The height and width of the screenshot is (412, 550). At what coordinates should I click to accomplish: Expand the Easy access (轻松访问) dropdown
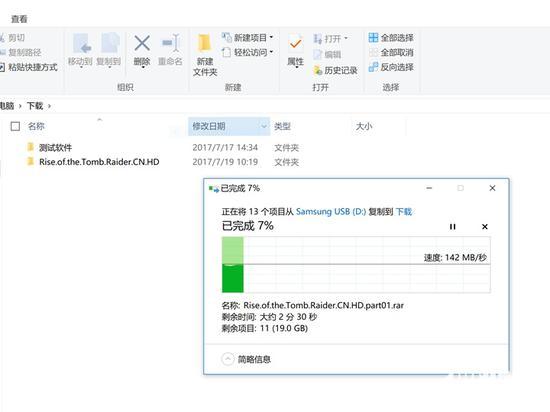pyautogui.click(x=271, y=52)
